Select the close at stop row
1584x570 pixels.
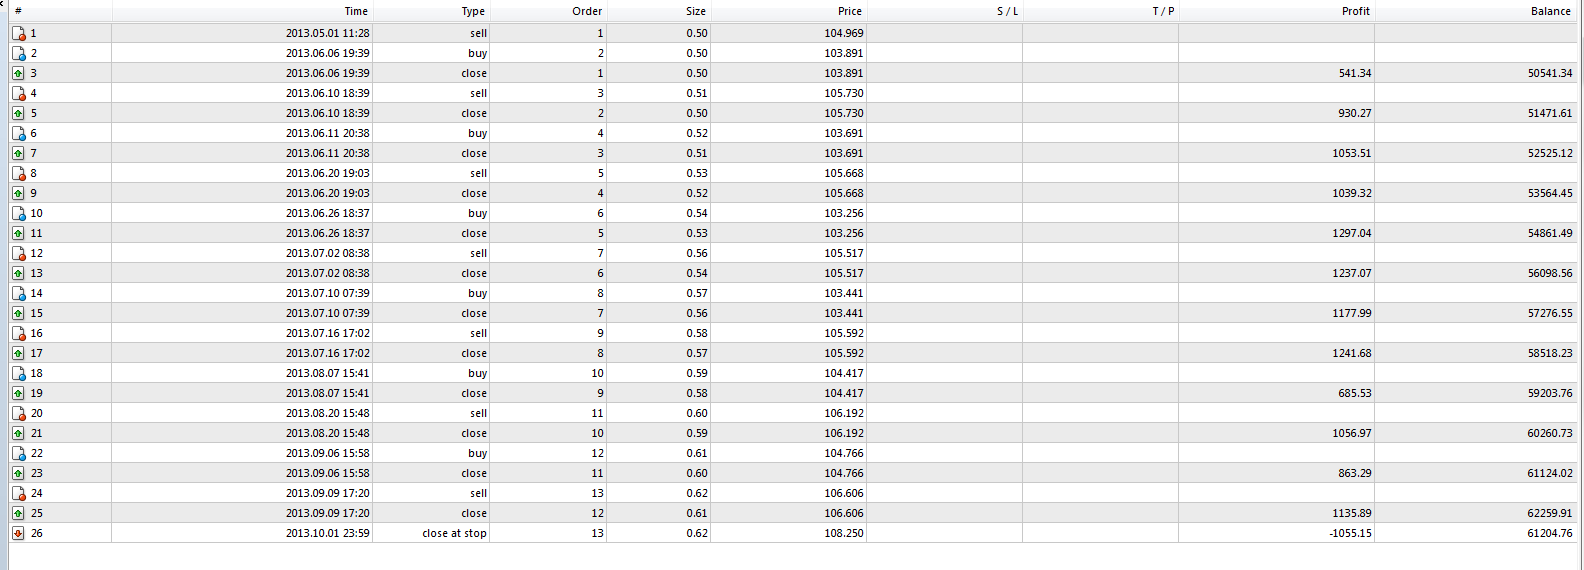(x=793, y=533)
